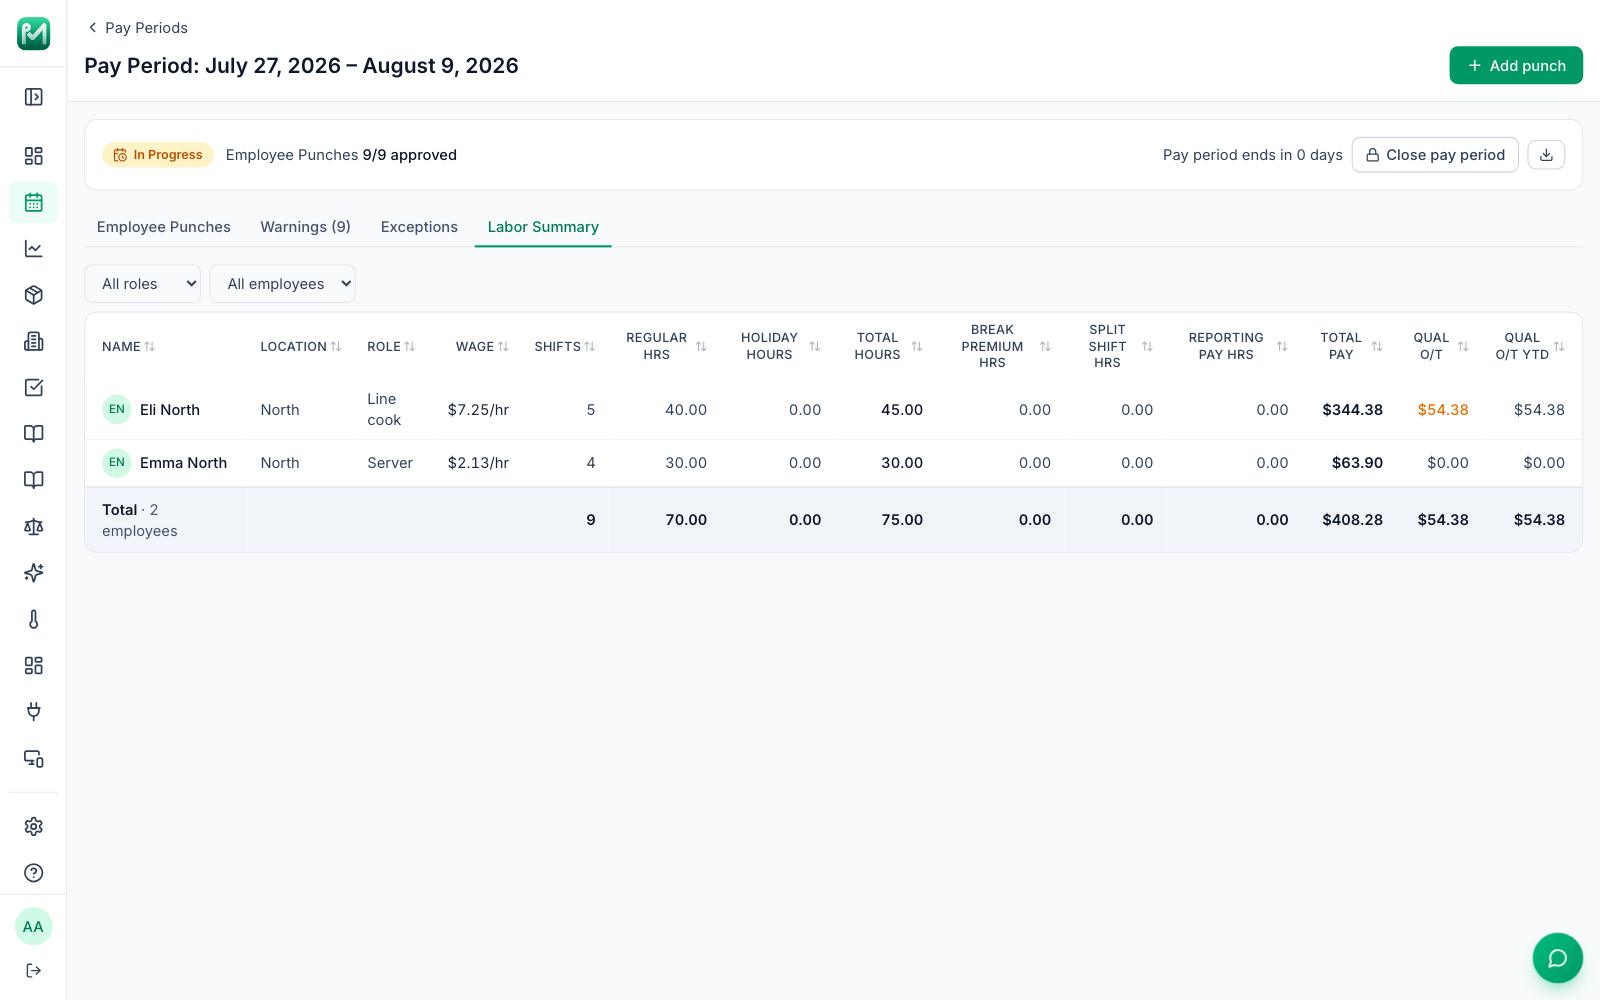Click the logout arrow icon

pyautogui.click(x=33, y=970)
